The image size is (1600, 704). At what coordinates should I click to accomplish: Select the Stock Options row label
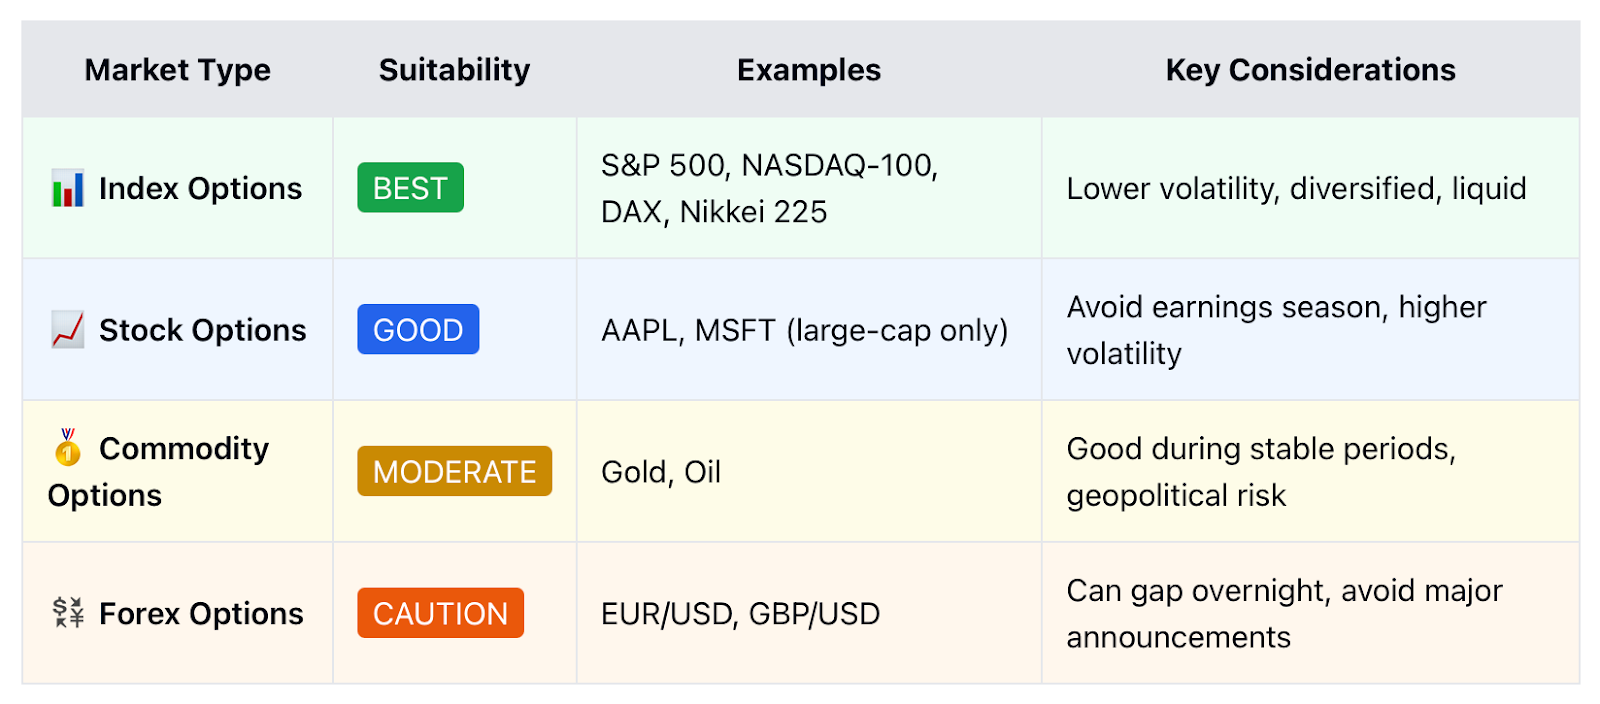(x=202, y=330)
